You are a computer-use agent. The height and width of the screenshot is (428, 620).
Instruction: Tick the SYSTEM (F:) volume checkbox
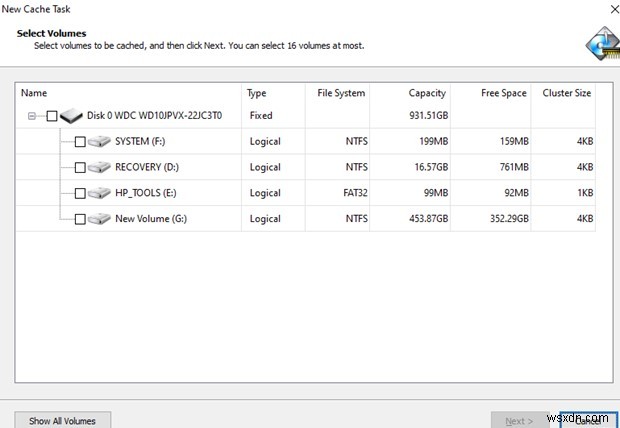pos(80,142)
